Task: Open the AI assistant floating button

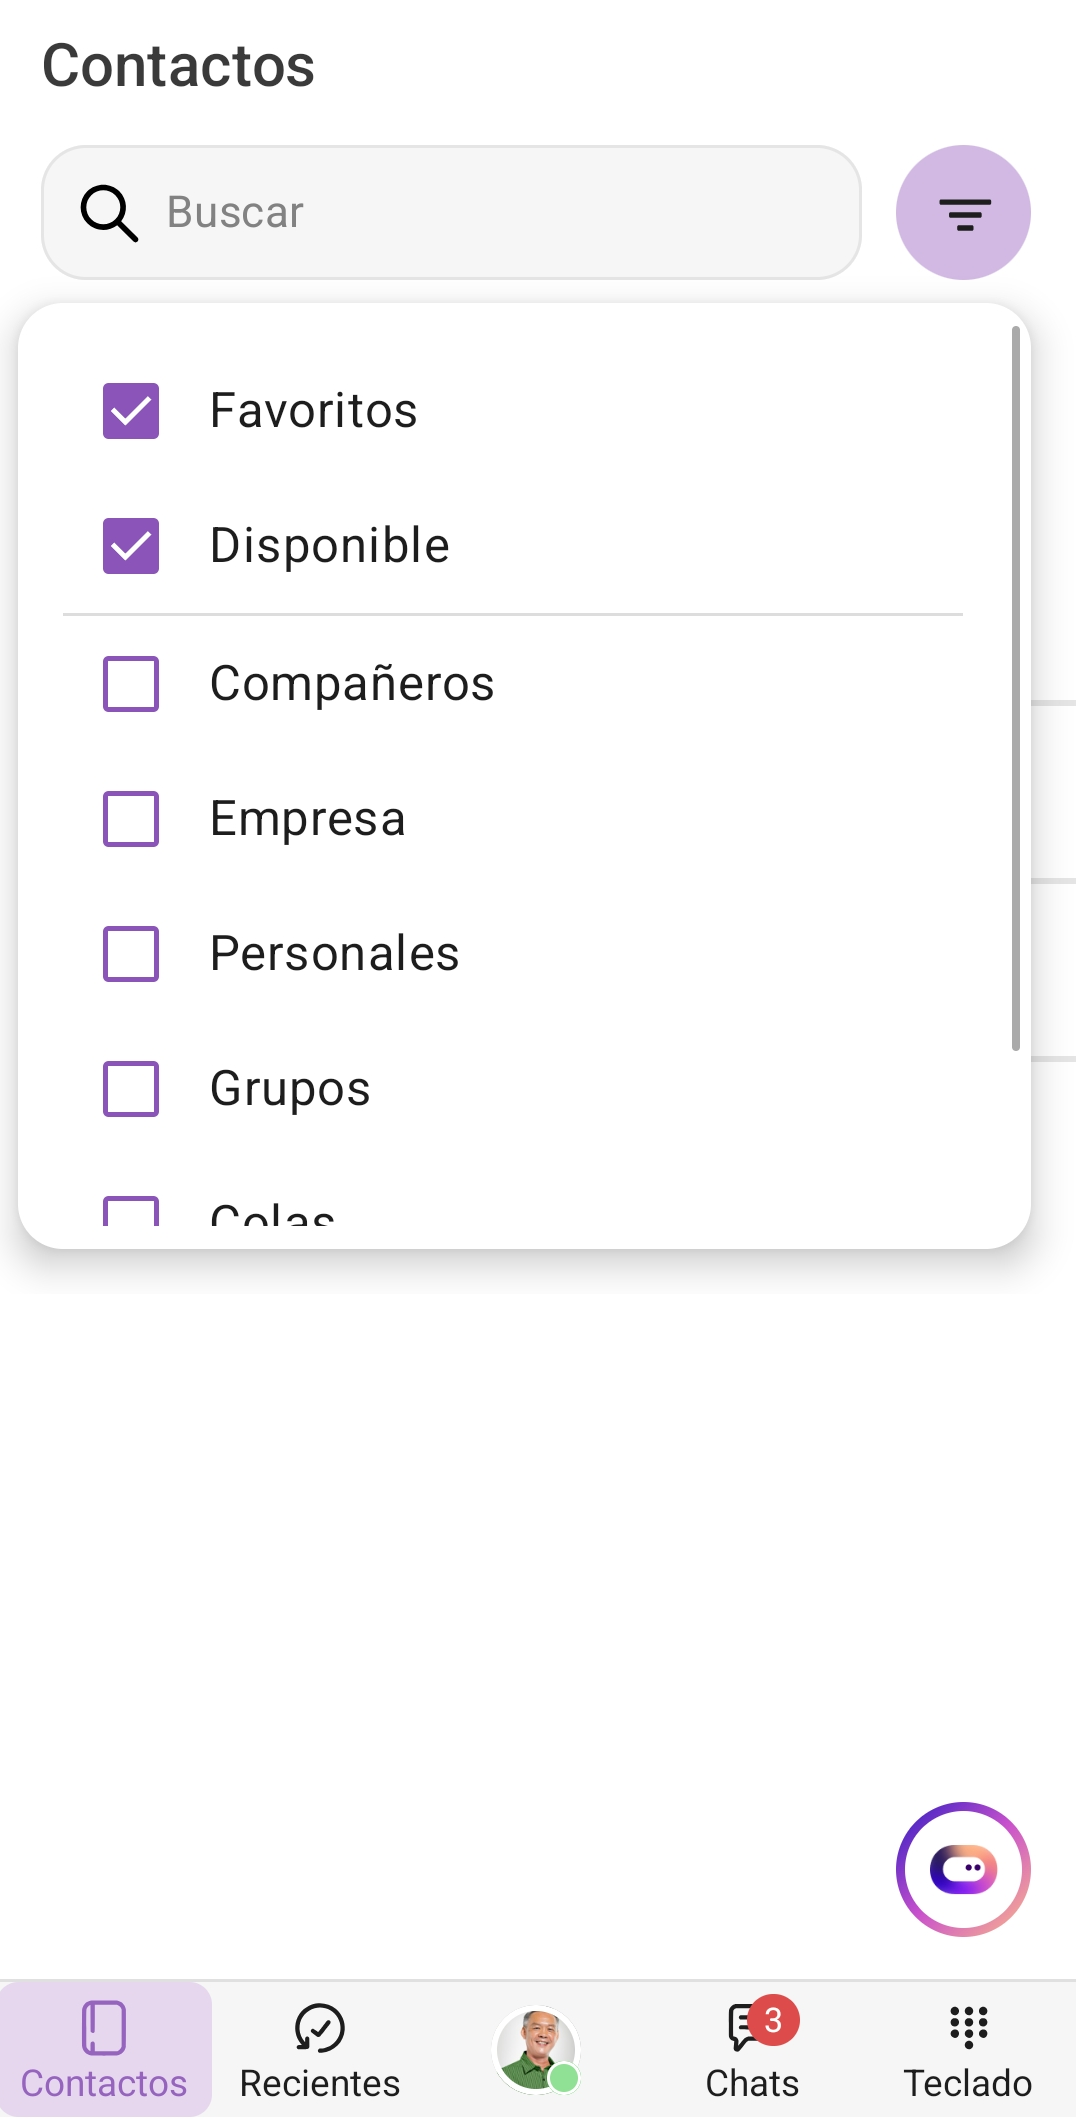Action: [x=963, y=1869]
